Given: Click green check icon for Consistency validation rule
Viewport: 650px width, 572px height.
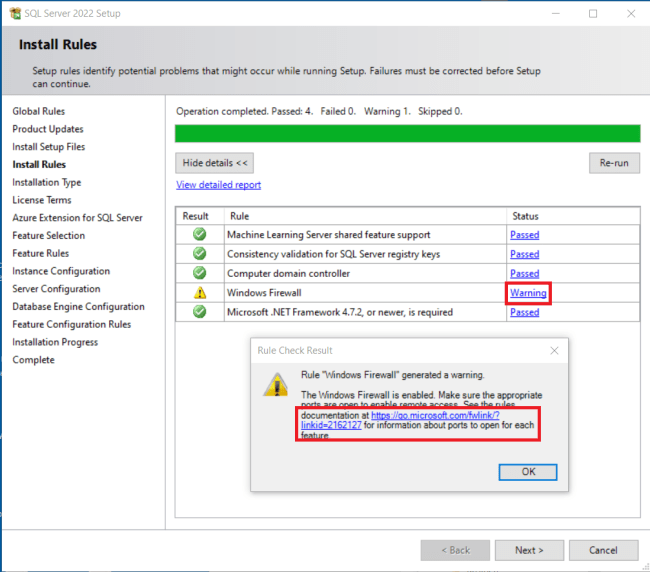Looking at the screenshot, I should (x=199, y=253).
